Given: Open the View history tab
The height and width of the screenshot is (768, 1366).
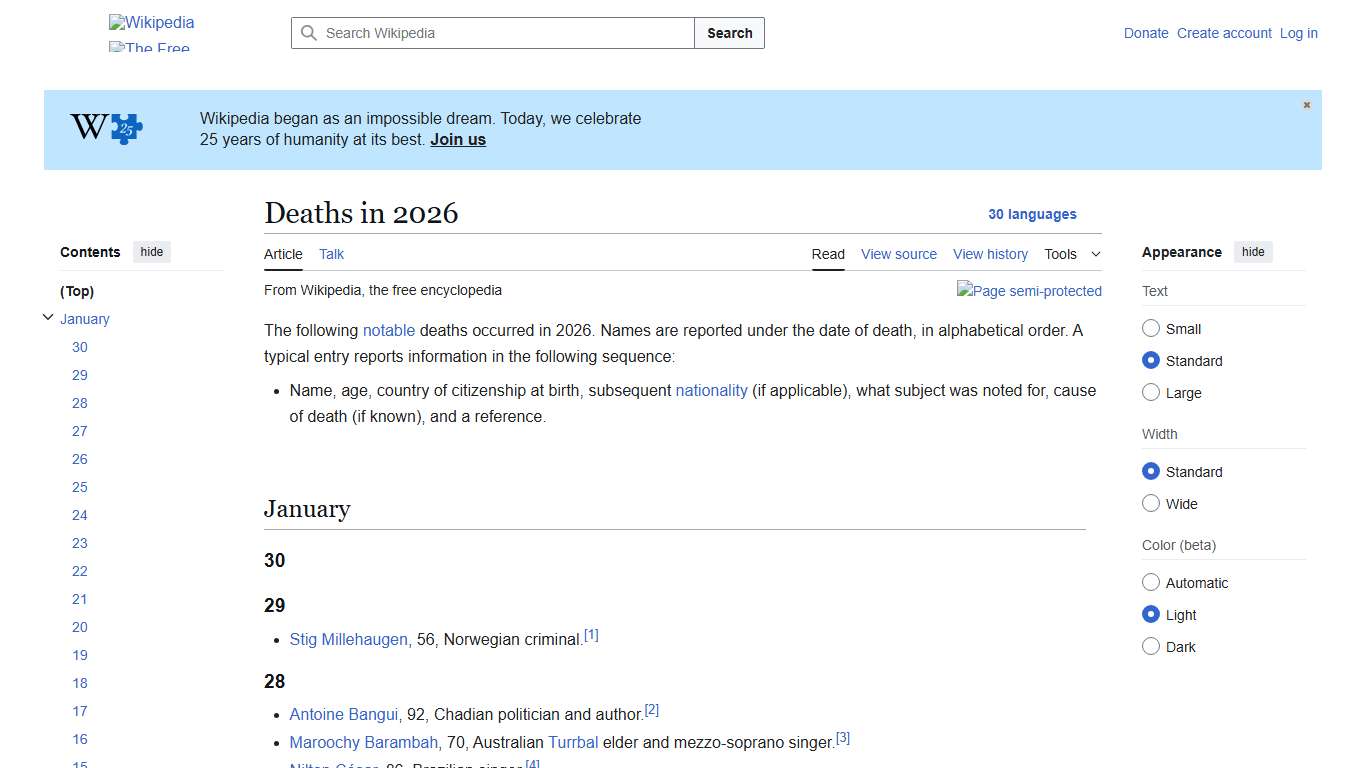Looking at the screenshot, I should pyautogui.click(x=990, y=254).
